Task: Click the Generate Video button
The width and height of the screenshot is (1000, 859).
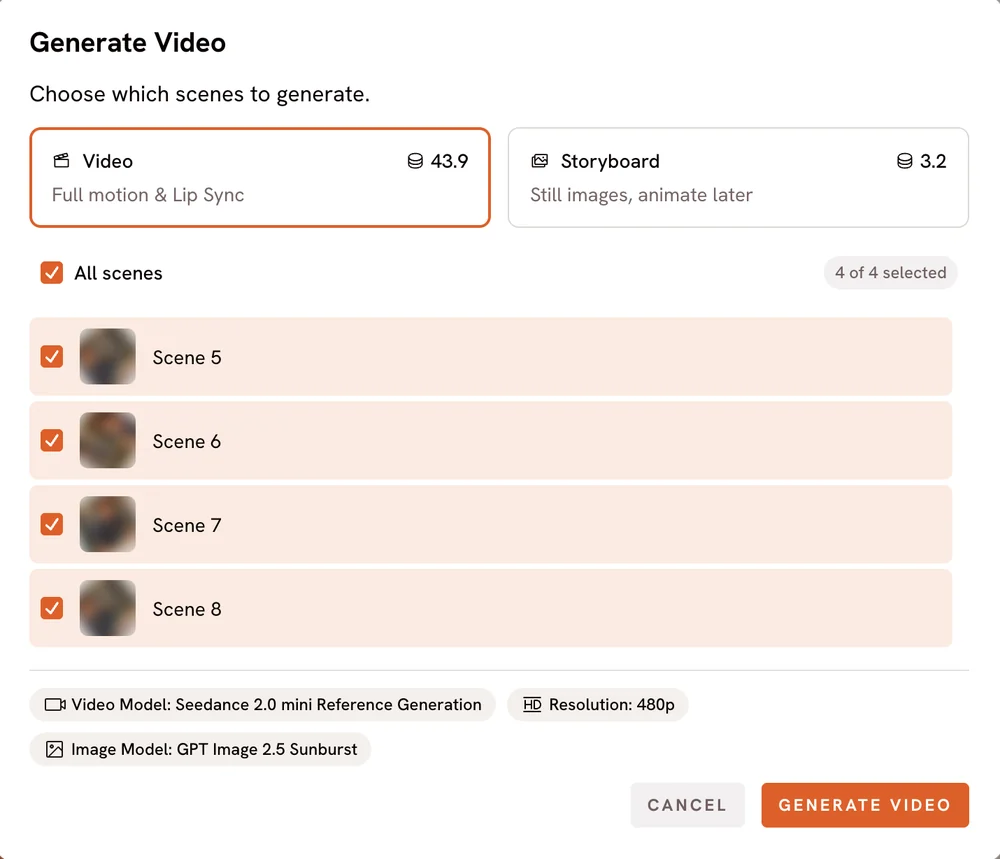Action: (865, 805)
